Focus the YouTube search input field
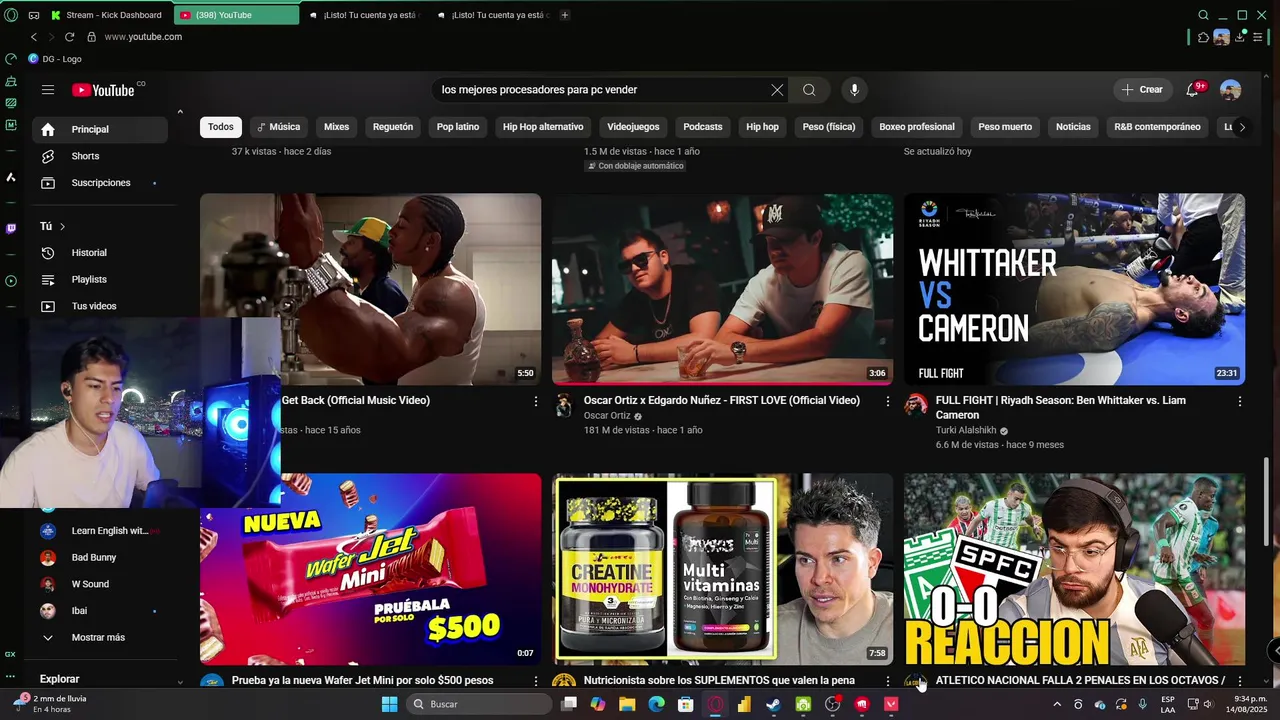 [x=602, y=90]
